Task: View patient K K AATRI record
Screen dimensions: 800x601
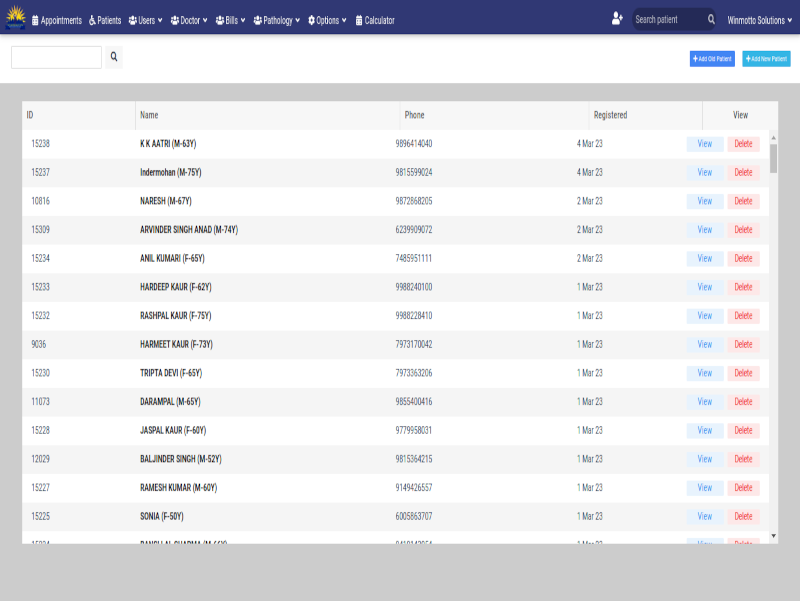Action: [x=705, y=144]
